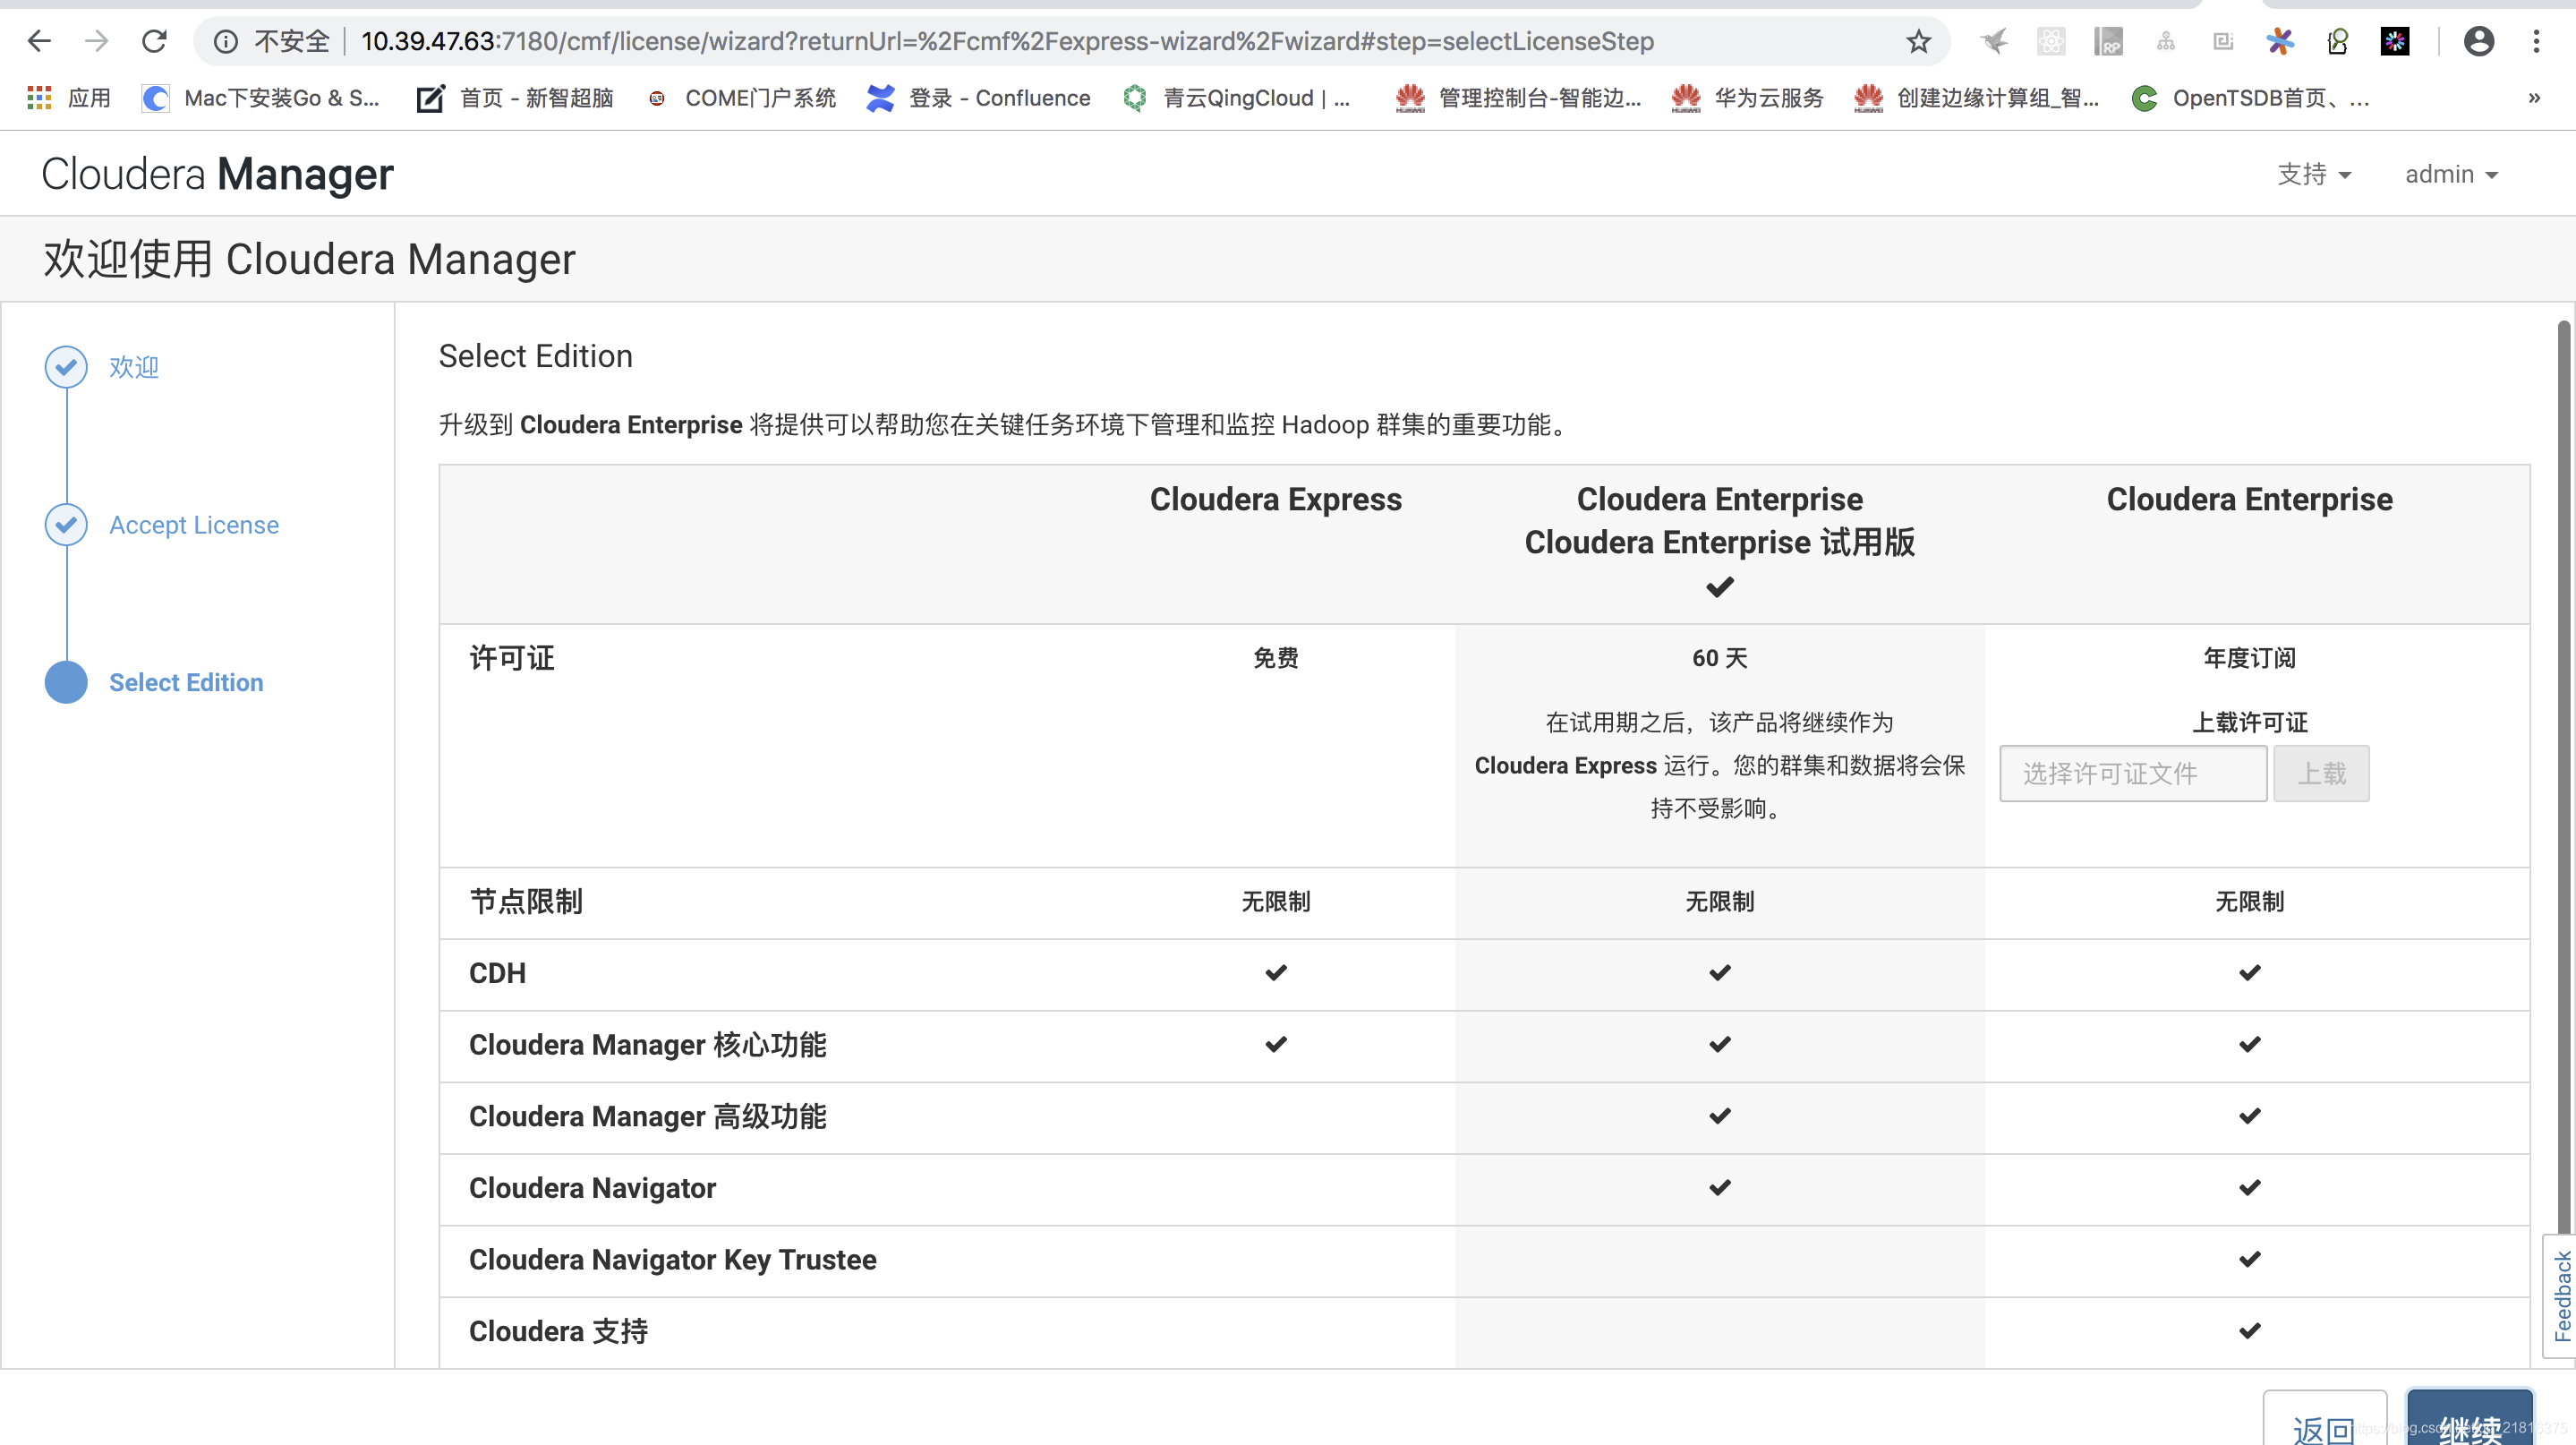The image size is (2576, 1445).
Task: Click the 60 天 trial cell
Action: click(1720, 658)
